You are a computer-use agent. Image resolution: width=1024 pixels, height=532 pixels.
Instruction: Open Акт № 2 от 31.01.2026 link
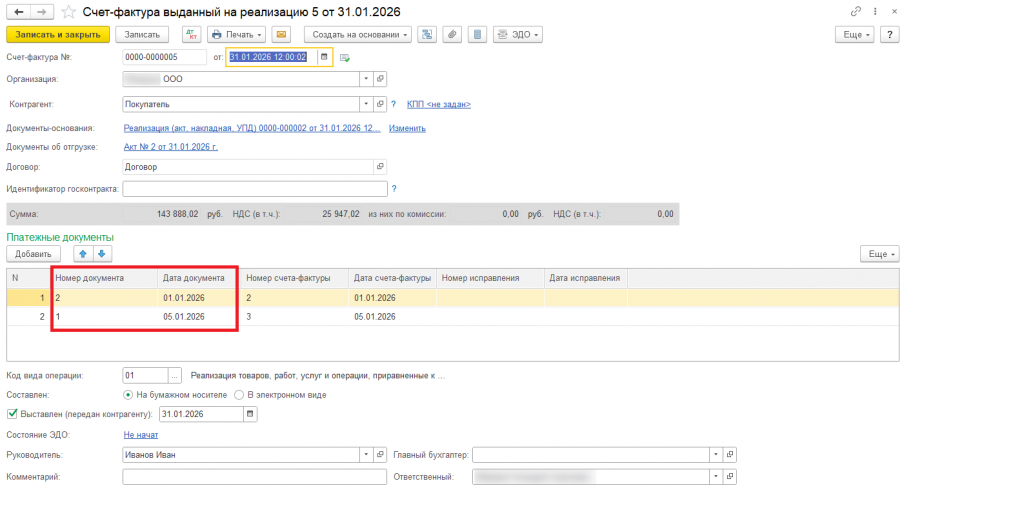[x=170, y=147]
